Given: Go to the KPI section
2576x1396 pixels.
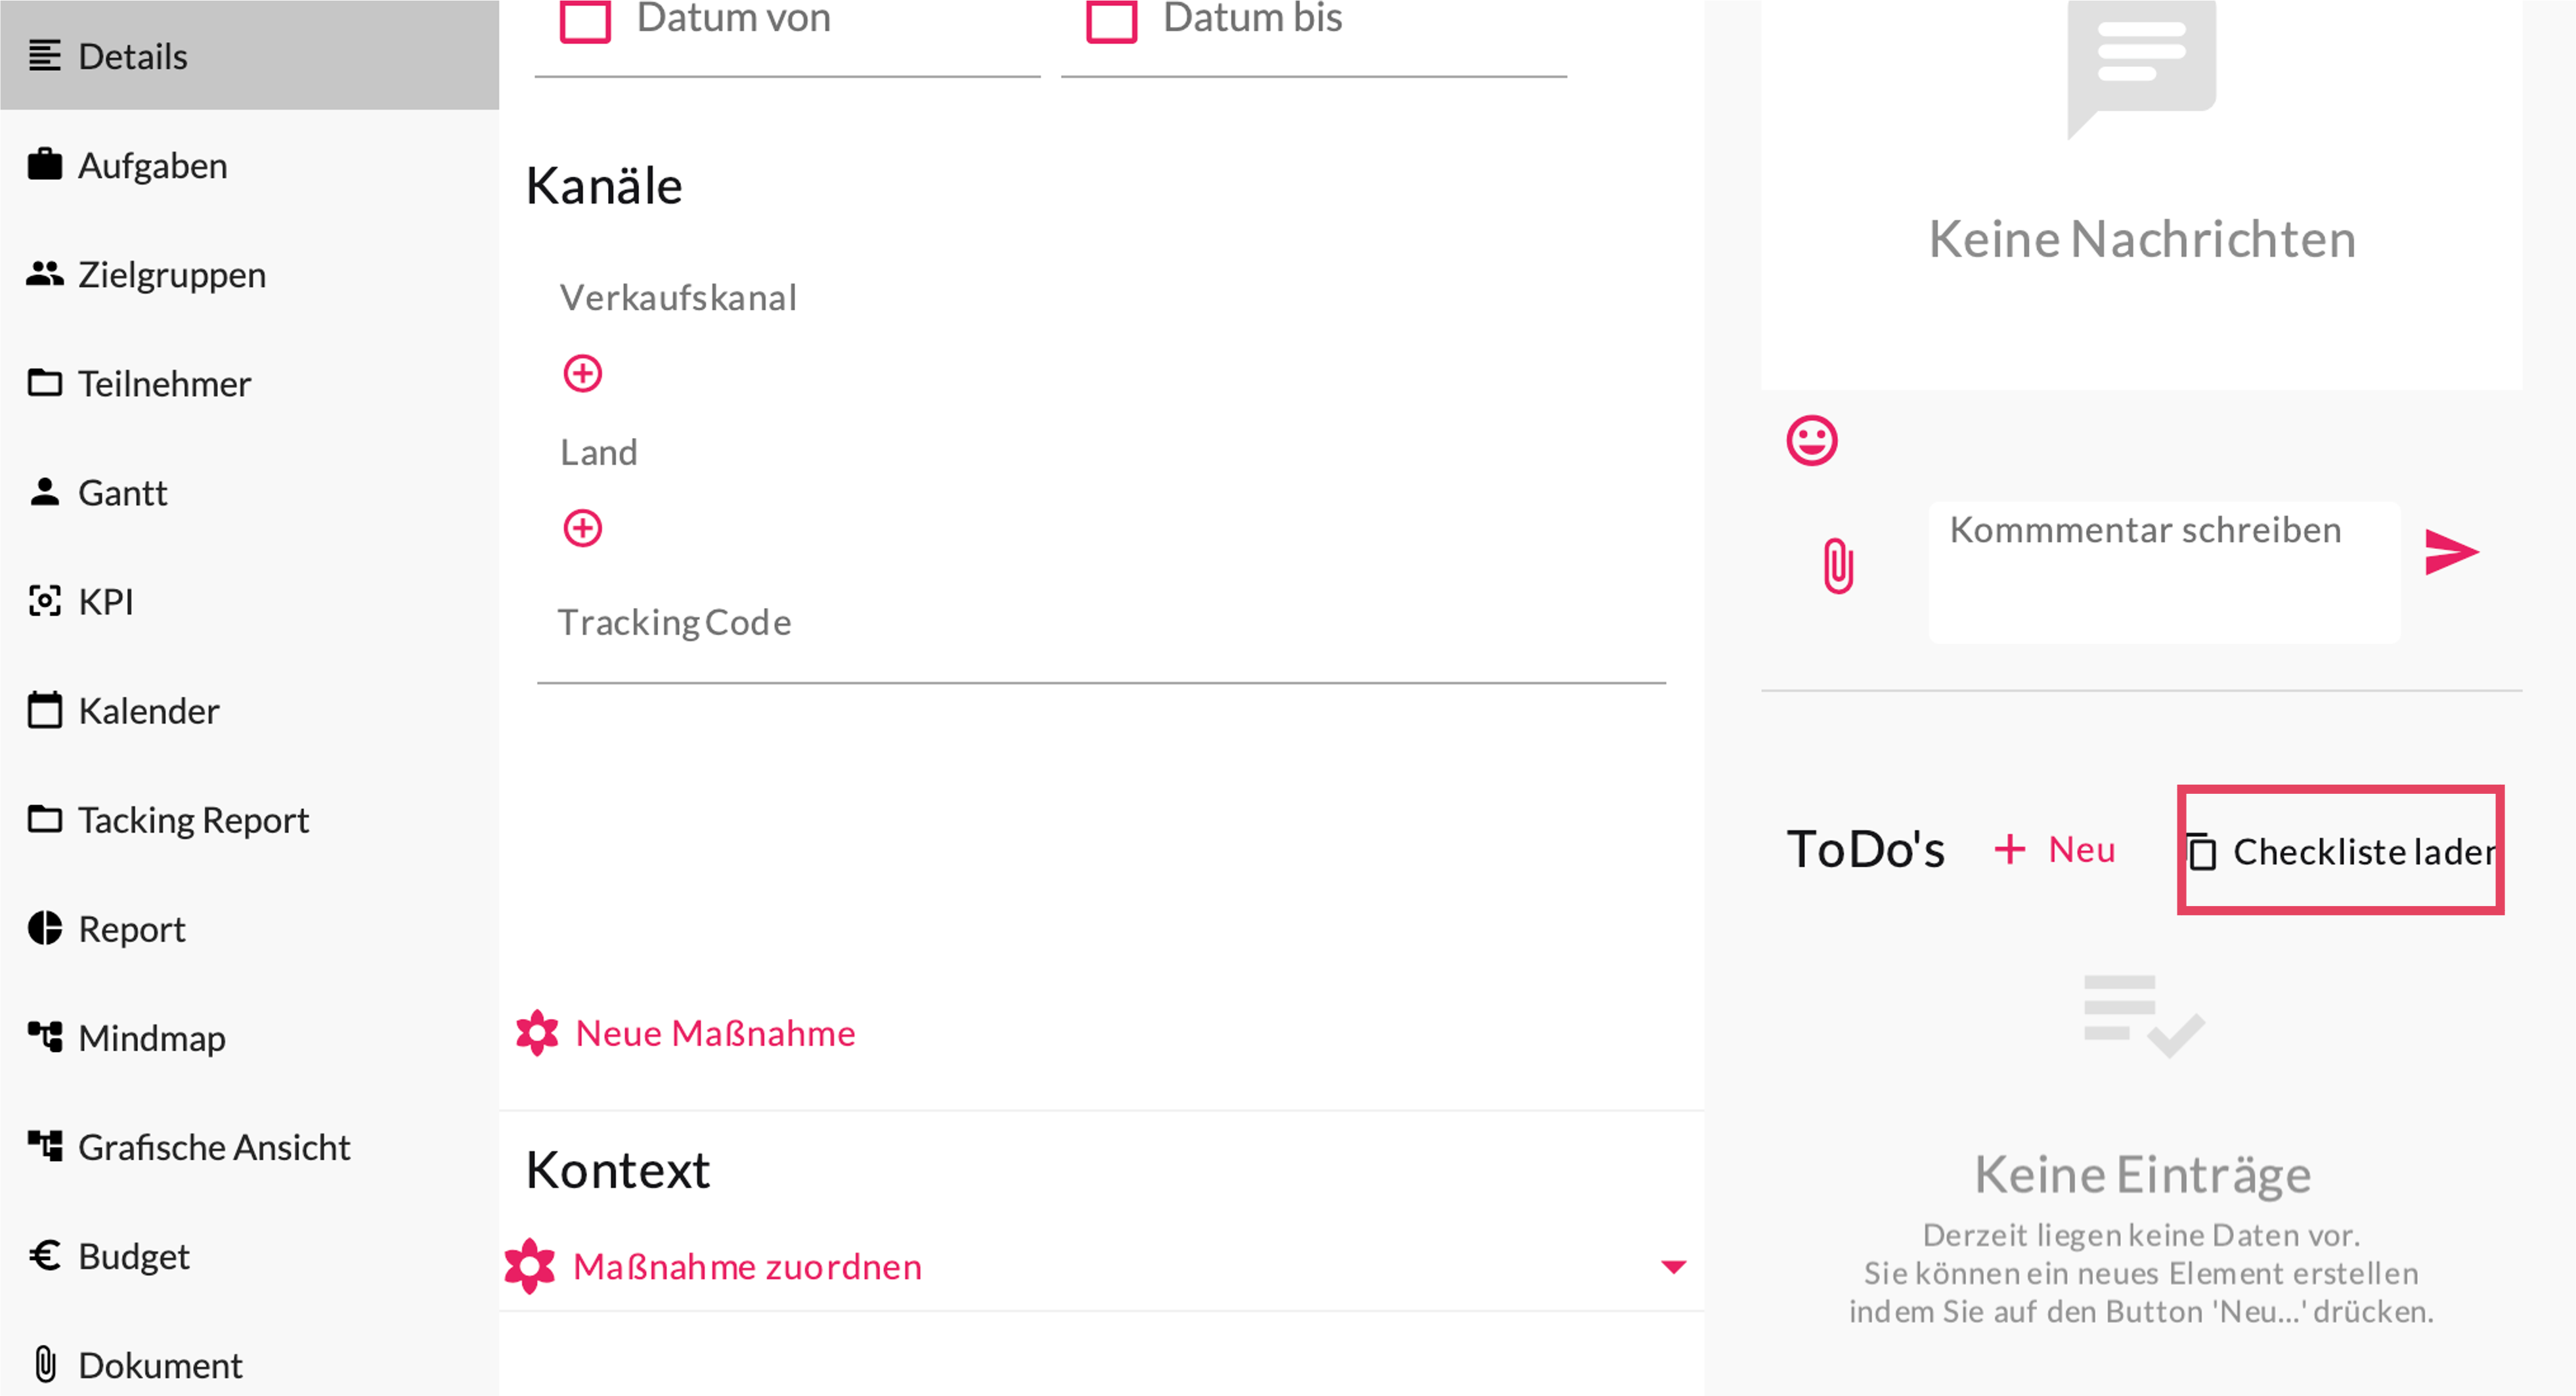Looking at the screenshot, I should point(105,601).
